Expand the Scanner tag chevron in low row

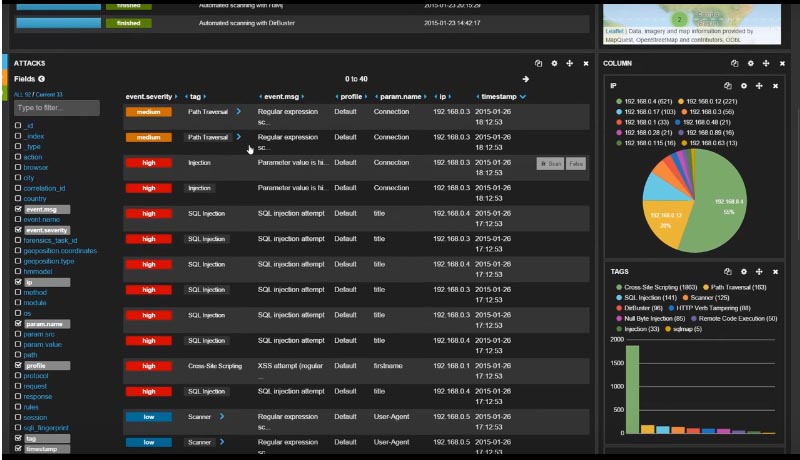pos(221,416)
